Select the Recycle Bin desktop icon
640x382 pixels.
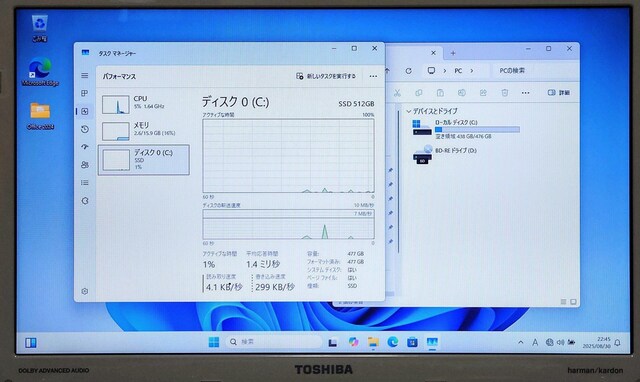coord(40,29)
